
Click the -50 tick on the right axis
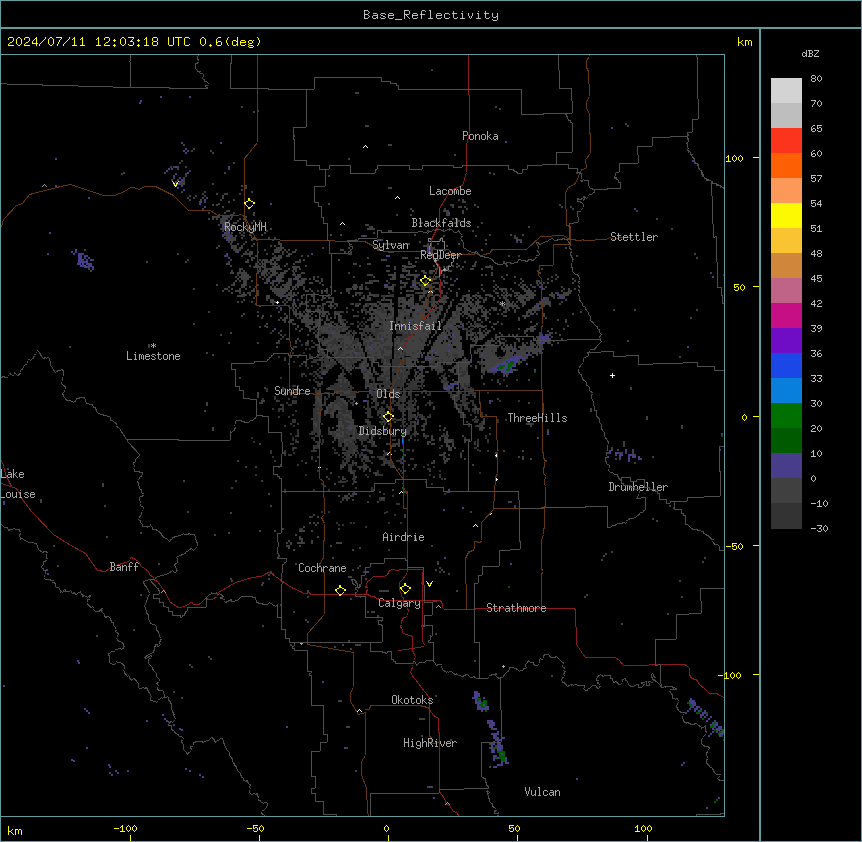[x=734, y=546]
